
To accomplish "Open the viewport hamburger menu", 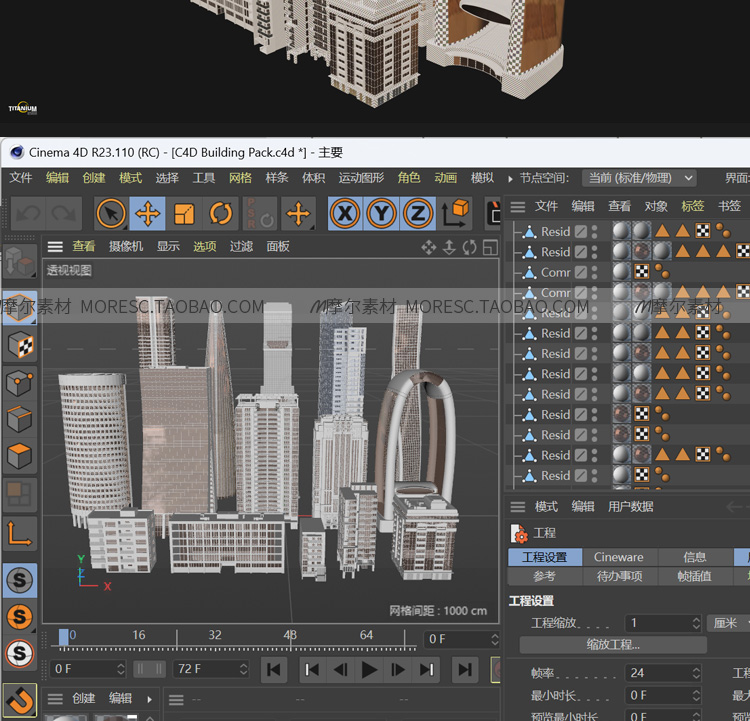I will click(x=55, y=246).
